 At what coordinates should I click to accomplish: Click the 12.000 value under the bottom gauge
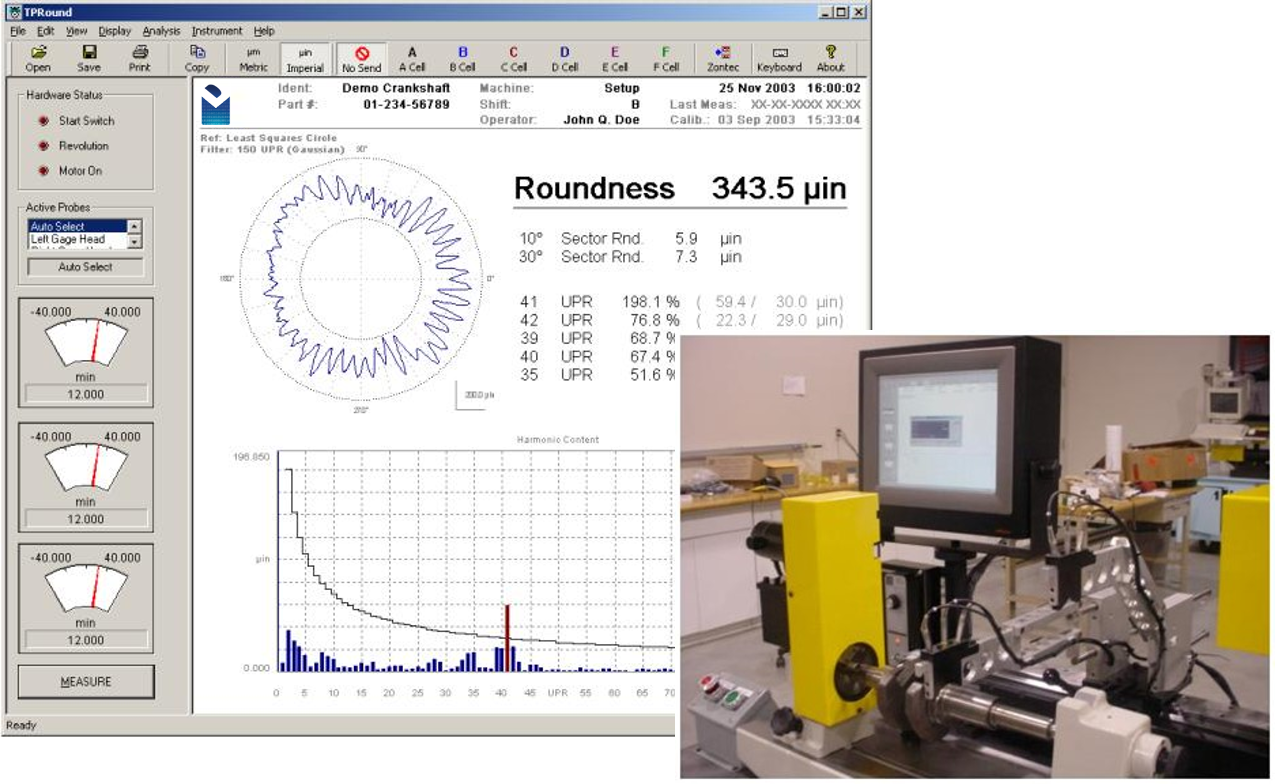pos(86,641)
